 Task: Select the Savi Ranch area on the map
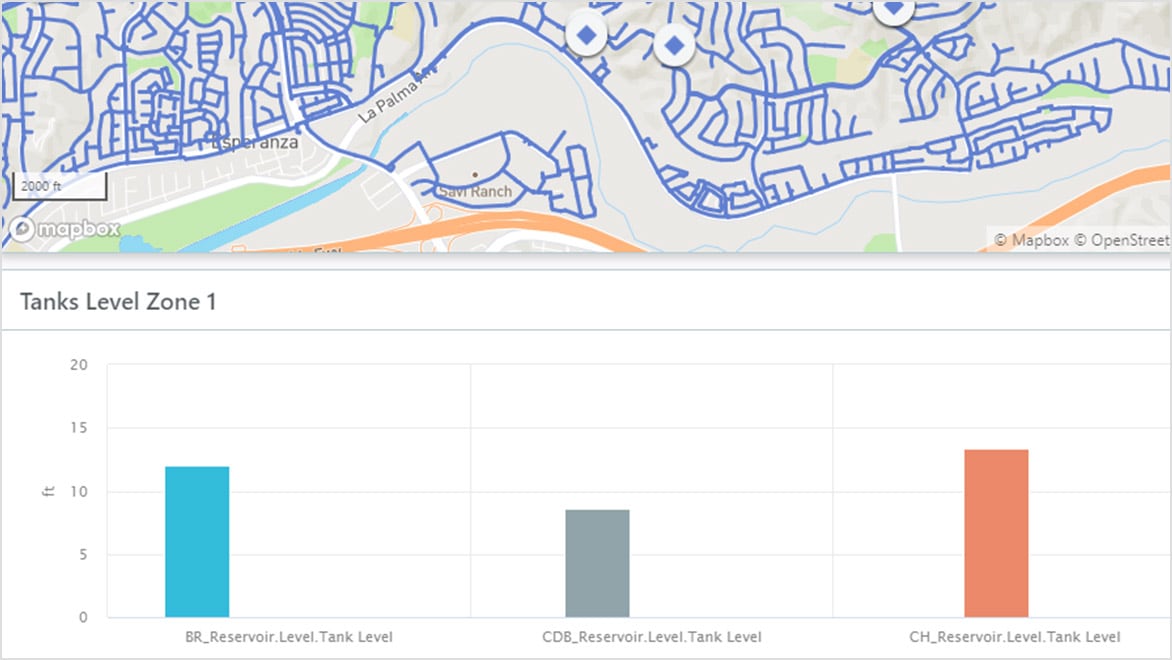click(475, 190)
